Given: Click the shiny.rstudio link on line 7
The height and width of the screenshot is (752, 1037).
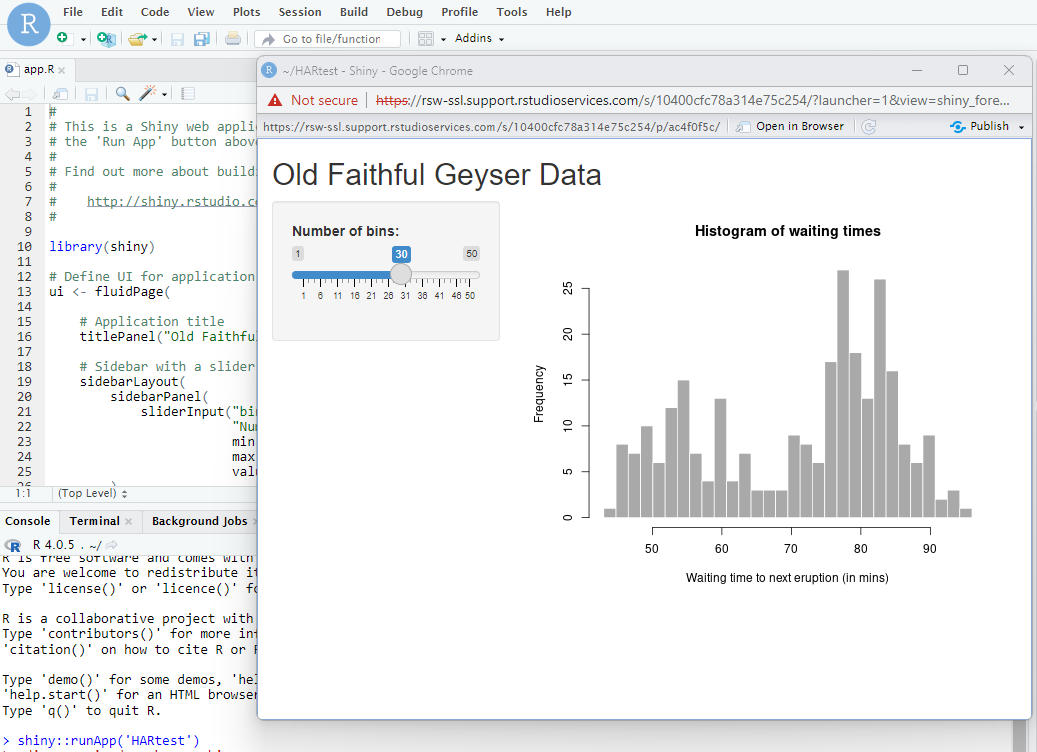Looking at the screenshot, I should pos(172,201).
